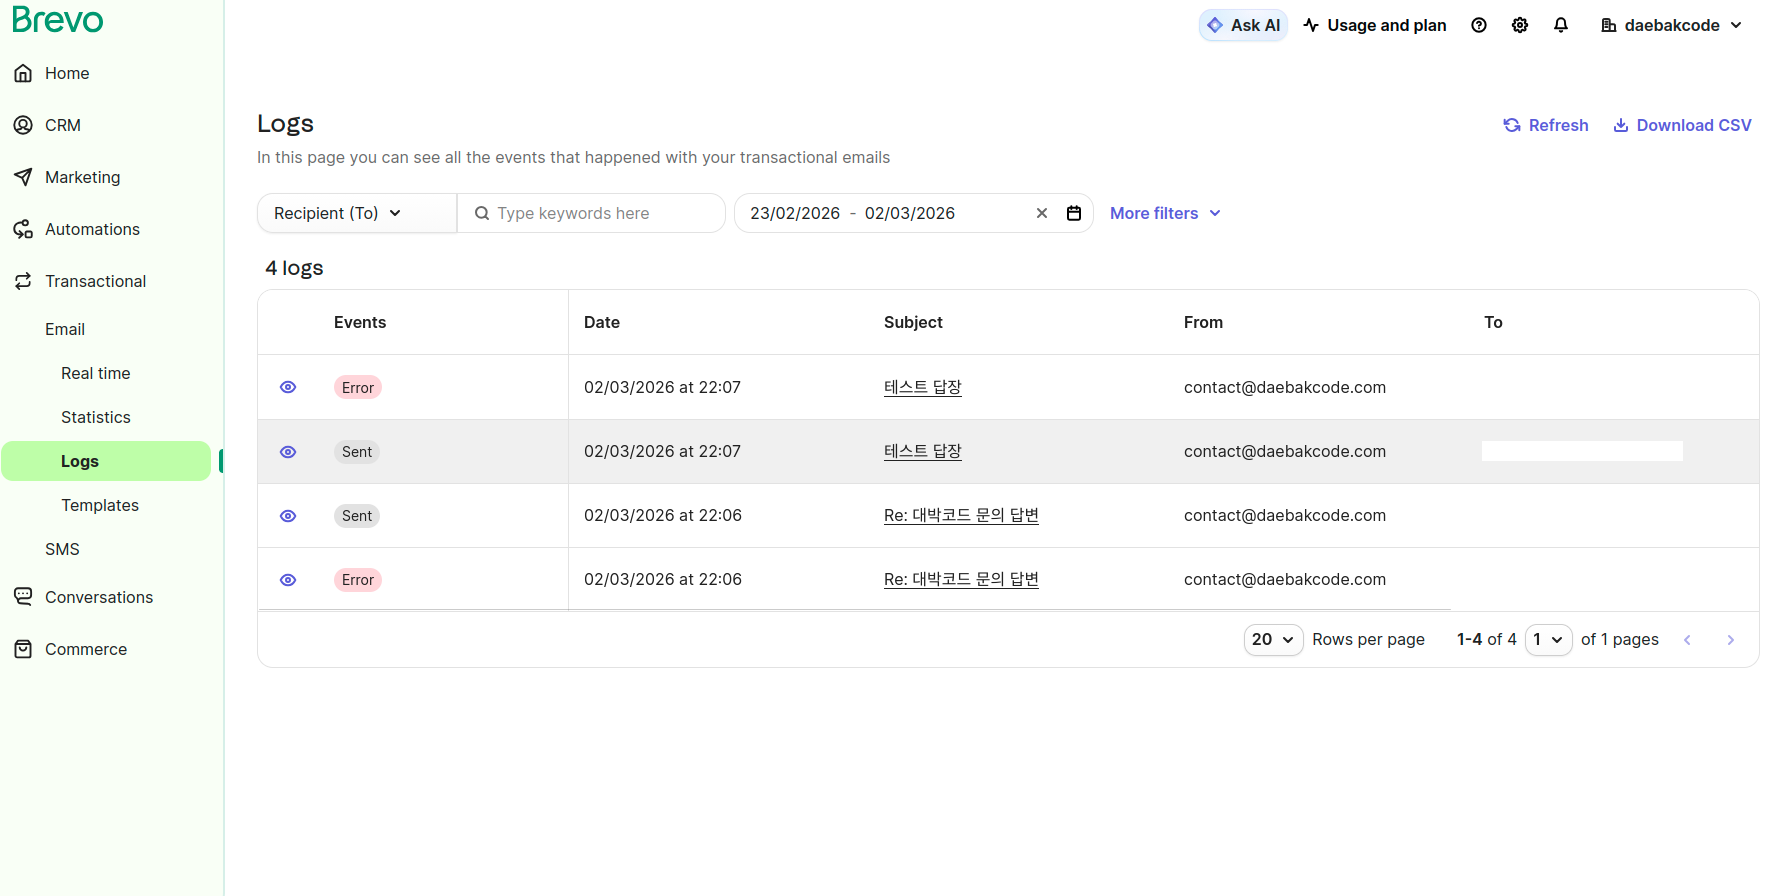
Task: Refresh the logs list
Action: 1546,125
